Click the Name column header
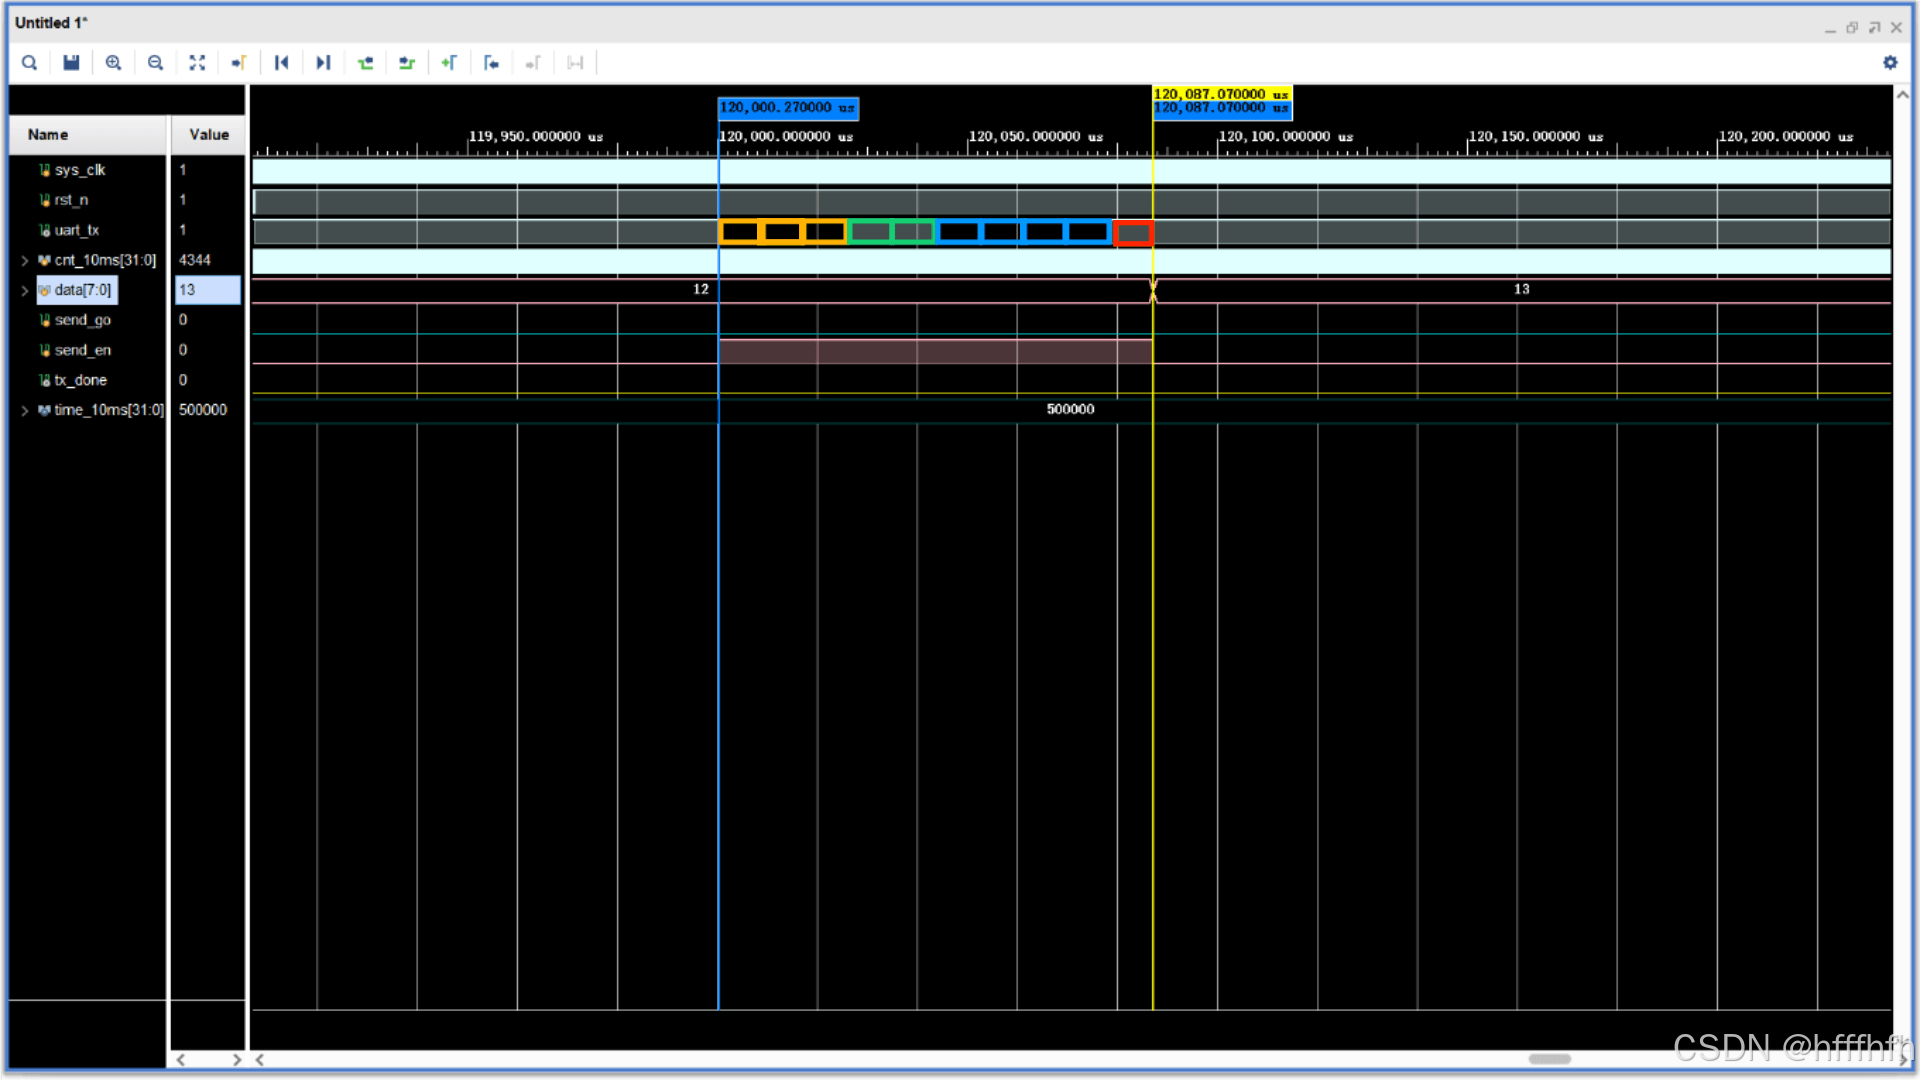The width and height of the screenshot is (1920, 1080). tap(48, 135)
